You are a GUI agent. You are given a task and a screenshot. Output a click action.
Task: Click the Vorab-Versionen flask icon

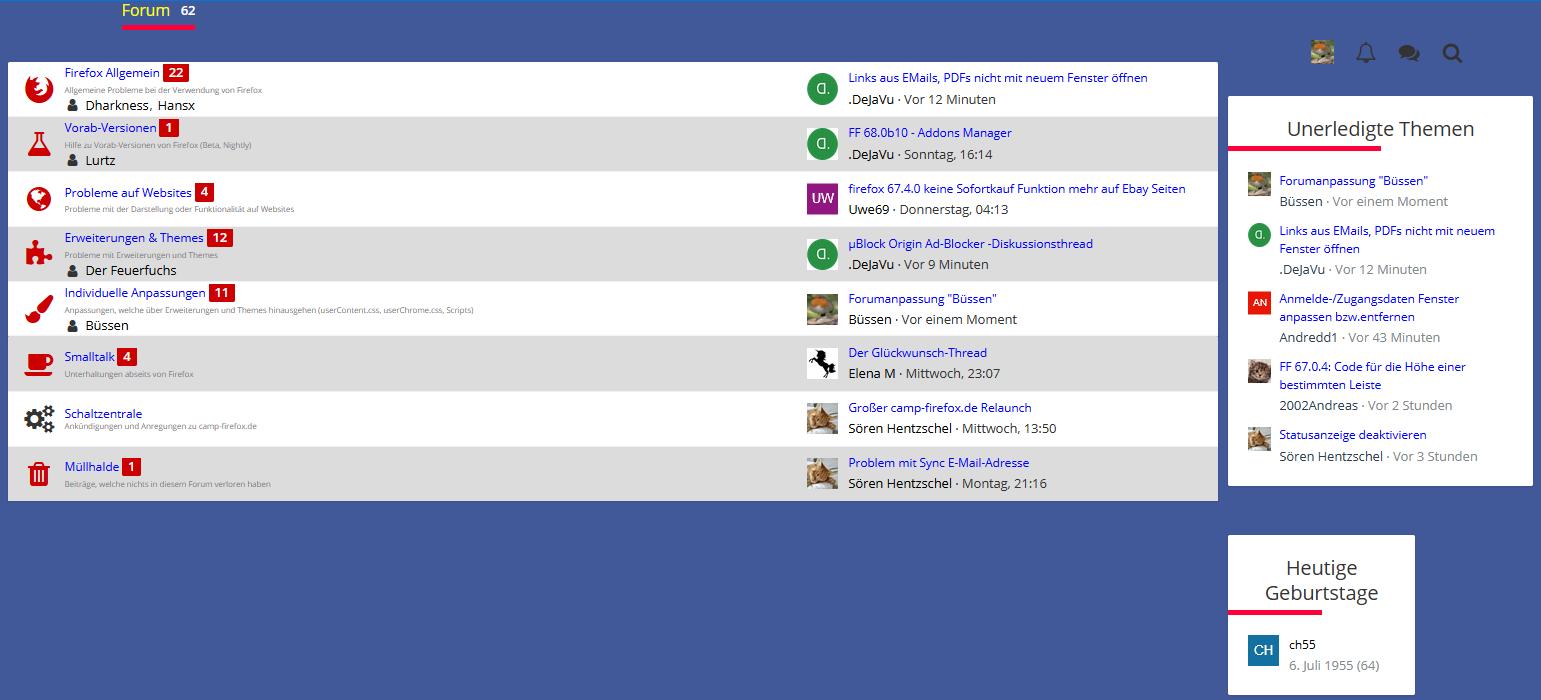coord(39,144)
